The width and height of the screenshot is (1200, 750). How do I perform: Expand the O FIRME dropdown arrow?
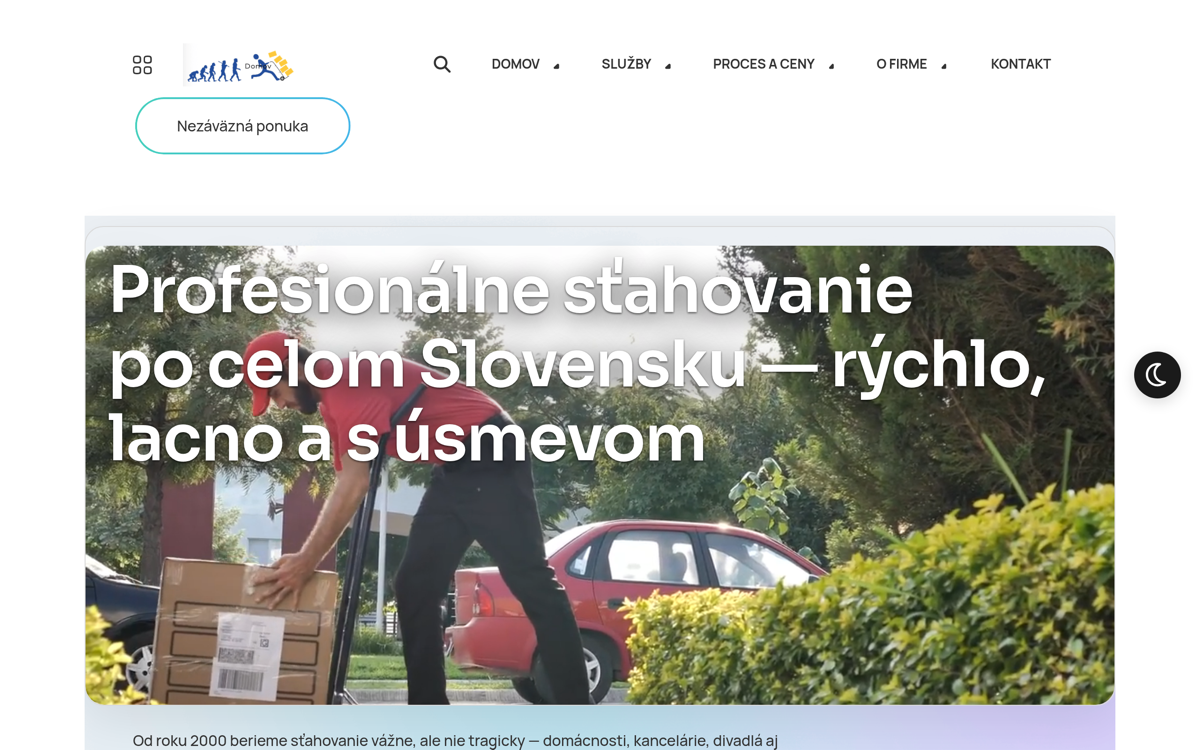943,68
